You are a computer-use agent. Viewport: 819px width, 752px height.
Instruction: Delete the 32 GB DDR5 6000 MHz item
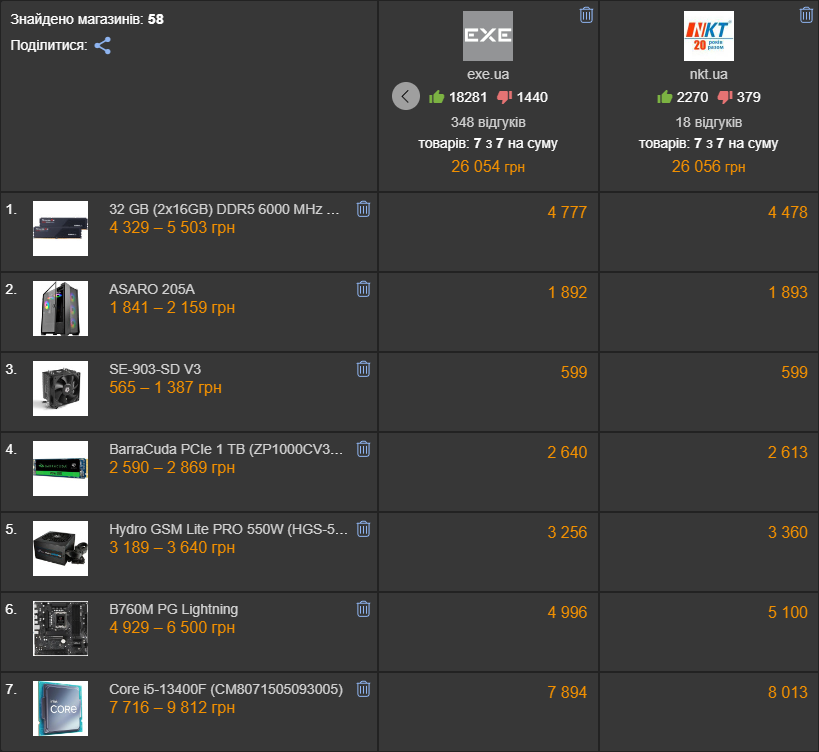click(x=363, y=209)
